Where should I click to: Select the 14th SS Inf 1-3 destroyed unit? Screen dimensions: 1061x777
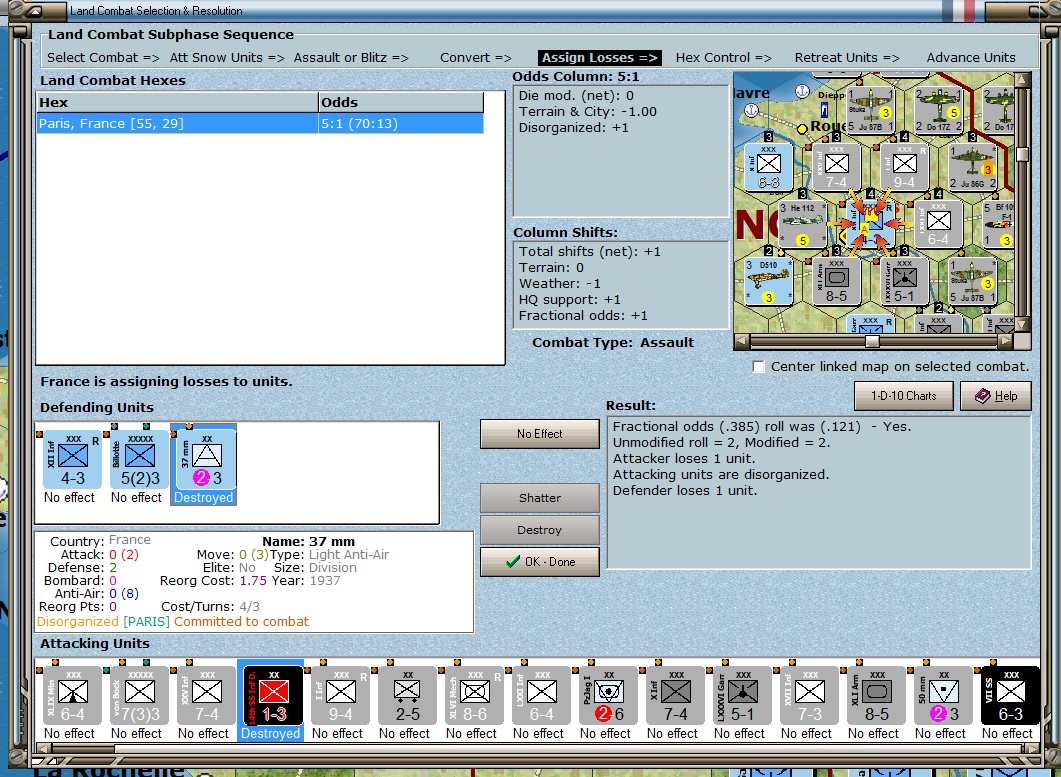pyautogui.click(x=273, y=696)
